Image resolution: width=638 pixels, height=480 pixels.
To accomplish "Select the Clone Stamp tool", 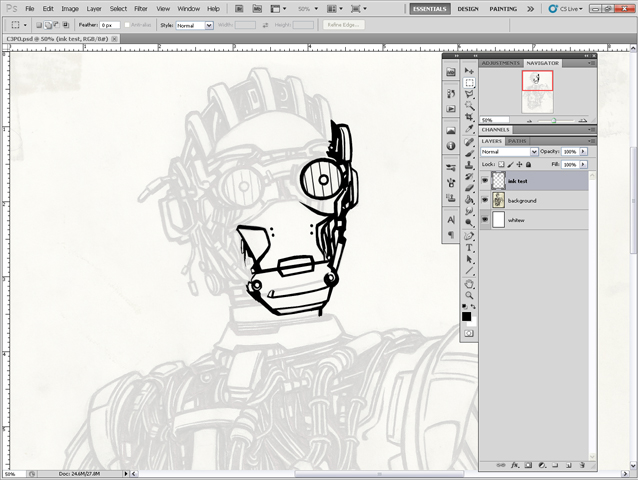I will 469,165.
